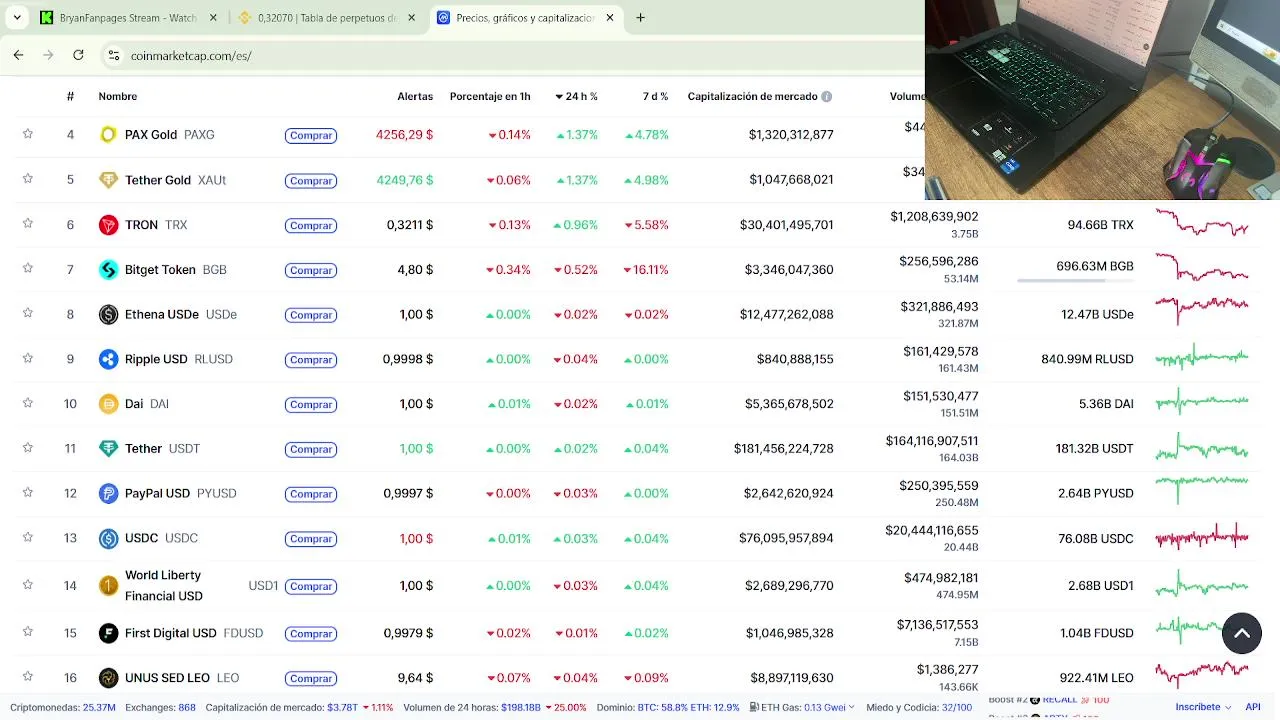Open Ripple USD coin logo
Viewport: 1280px width, 720px height.
pos(108,359)
